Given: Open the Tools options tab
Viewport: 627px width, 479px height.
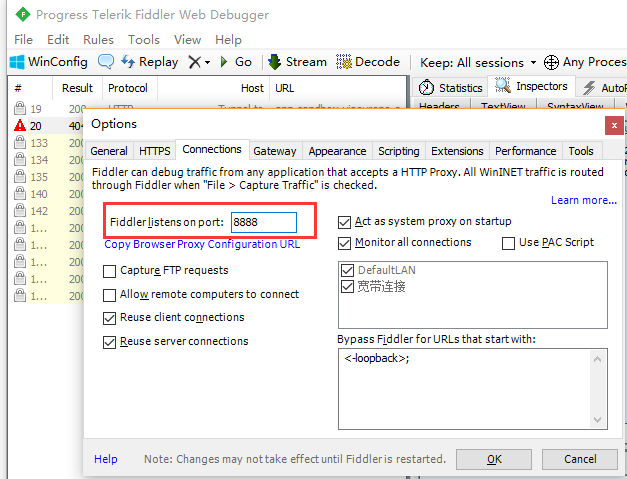Looking at the screenshot, I should point(581,151).
